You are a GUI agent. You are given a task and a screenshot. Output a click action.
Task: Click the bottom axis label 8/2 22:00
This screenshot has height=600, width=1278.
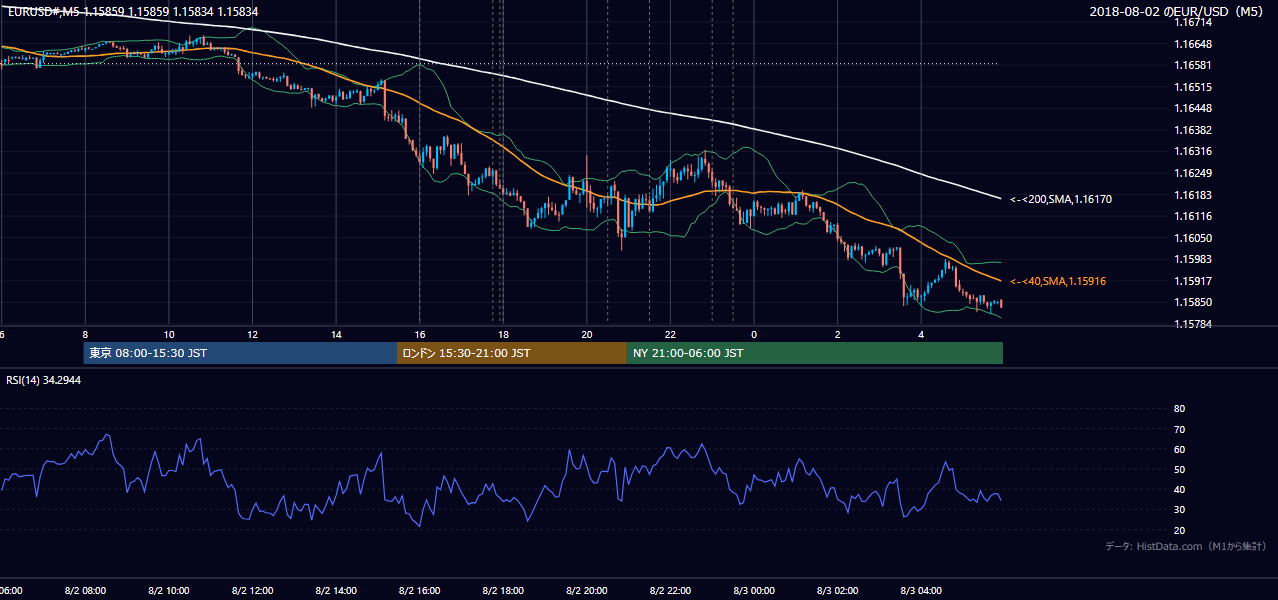[x=670, y=590]
